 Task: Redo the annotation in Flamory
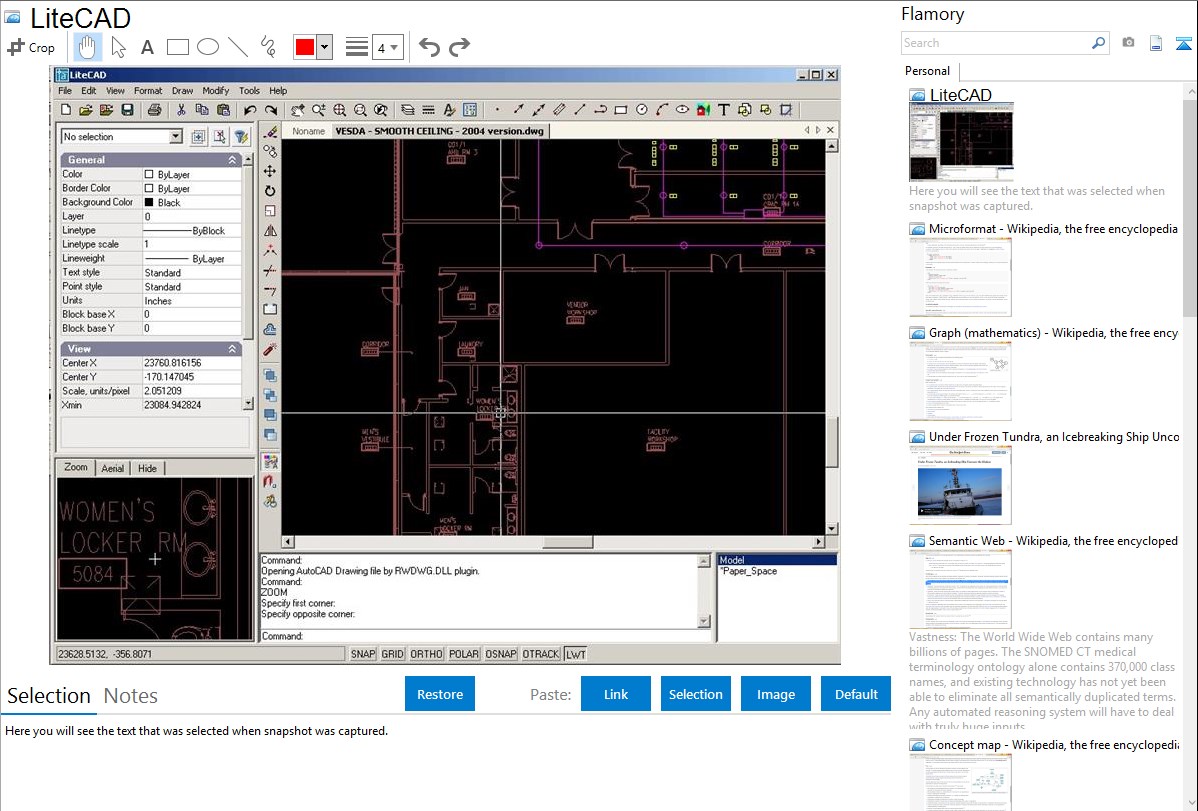point(459,47)
